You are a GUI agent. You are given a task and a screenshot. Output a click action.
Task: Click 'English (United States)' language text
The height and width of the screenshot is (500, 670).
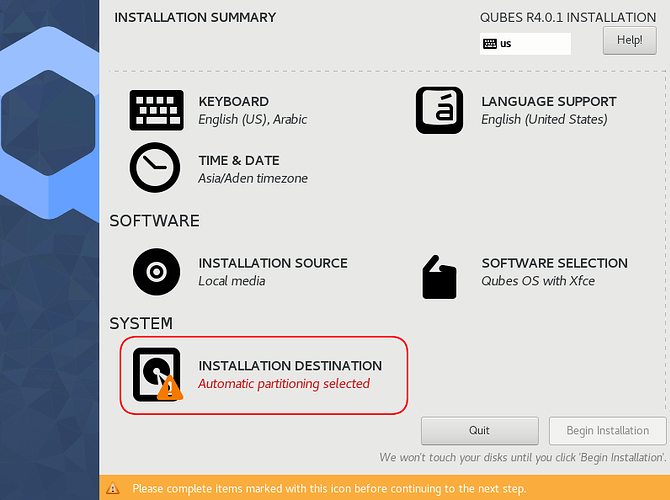544,119
